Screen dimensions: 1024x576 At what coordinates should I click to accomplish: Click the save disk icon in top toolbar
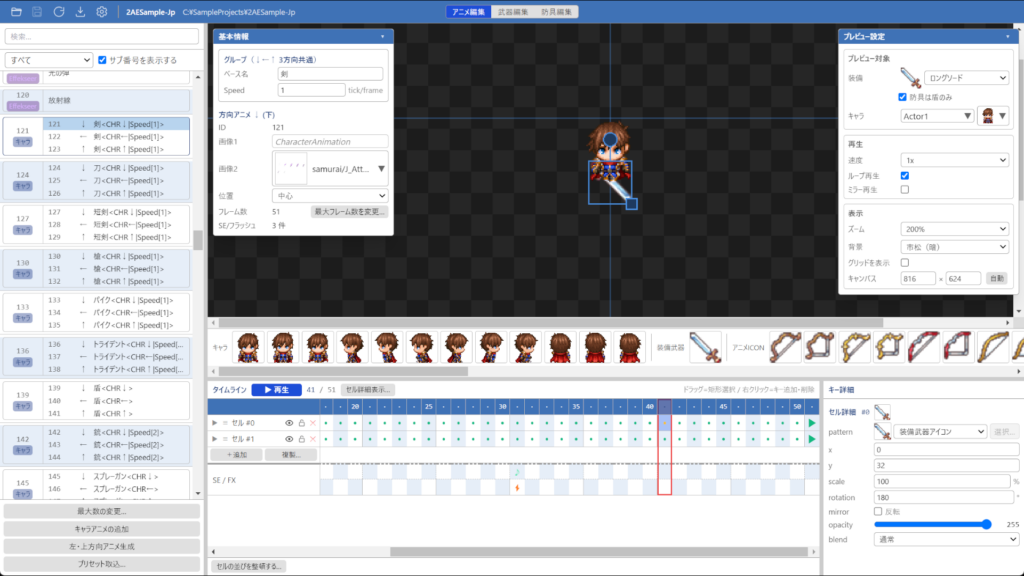click(37, 12)
